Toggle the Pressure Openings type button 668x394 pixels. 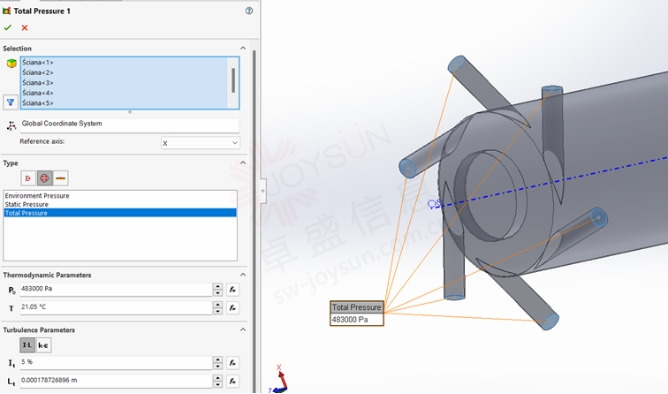45,178
